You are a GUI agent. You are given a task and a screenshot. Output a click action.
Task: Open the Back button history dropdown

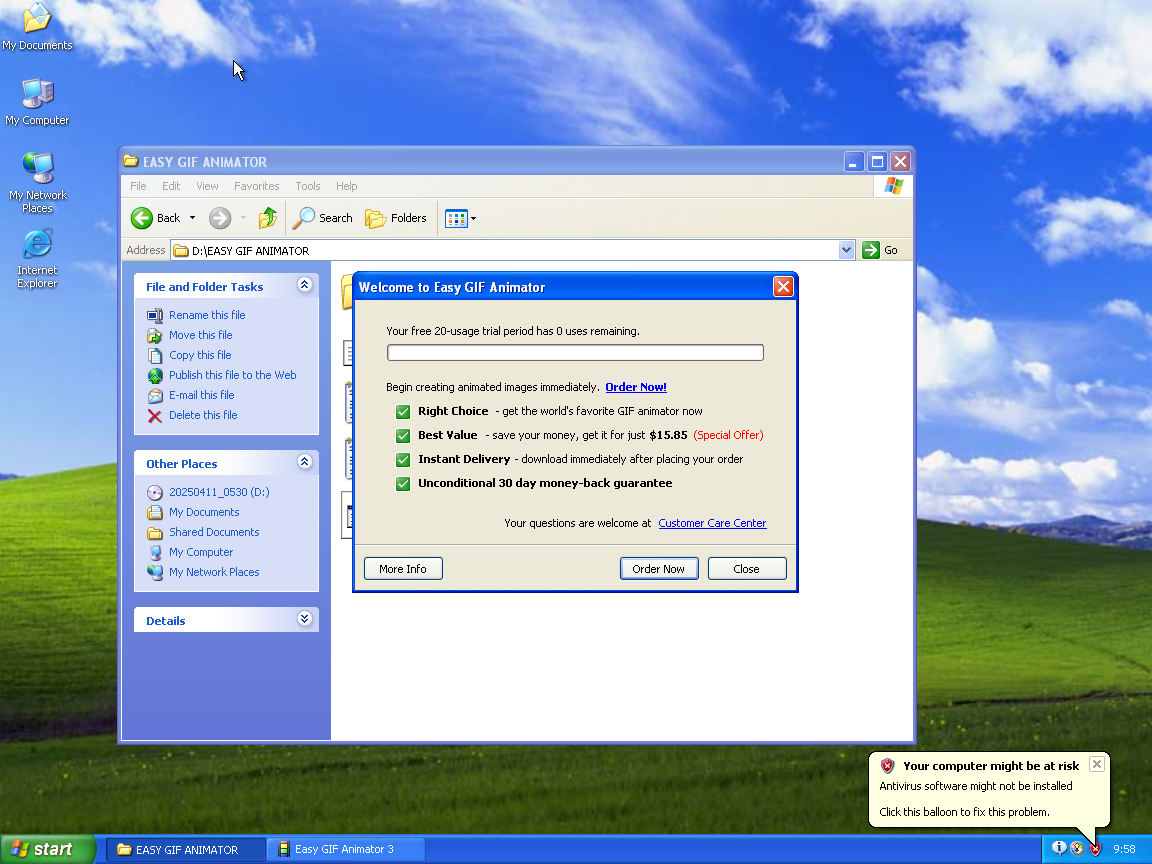[192, 218]
